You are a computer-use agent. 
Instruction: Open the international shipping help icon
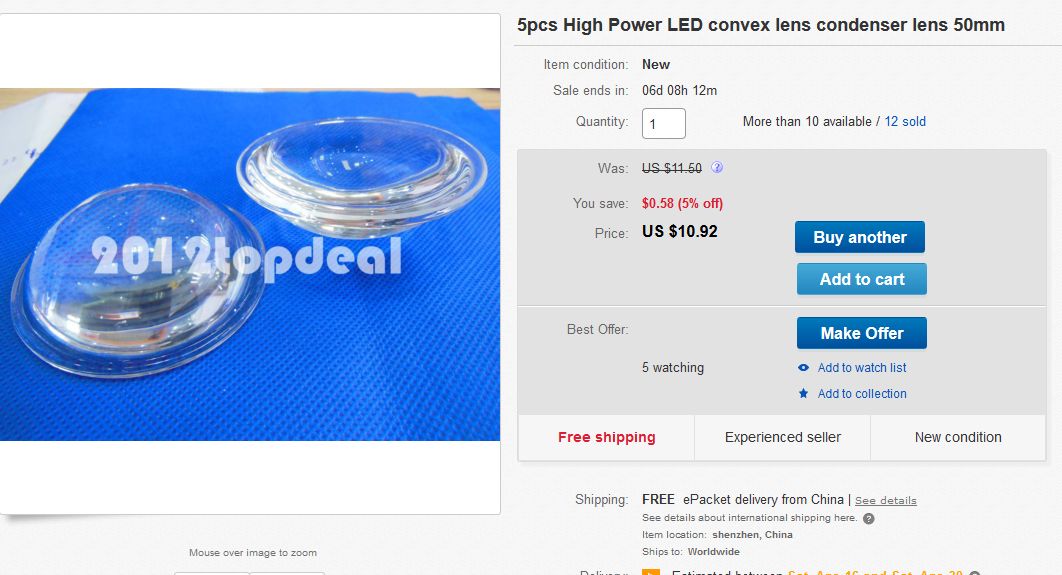(x=868, y=519)
